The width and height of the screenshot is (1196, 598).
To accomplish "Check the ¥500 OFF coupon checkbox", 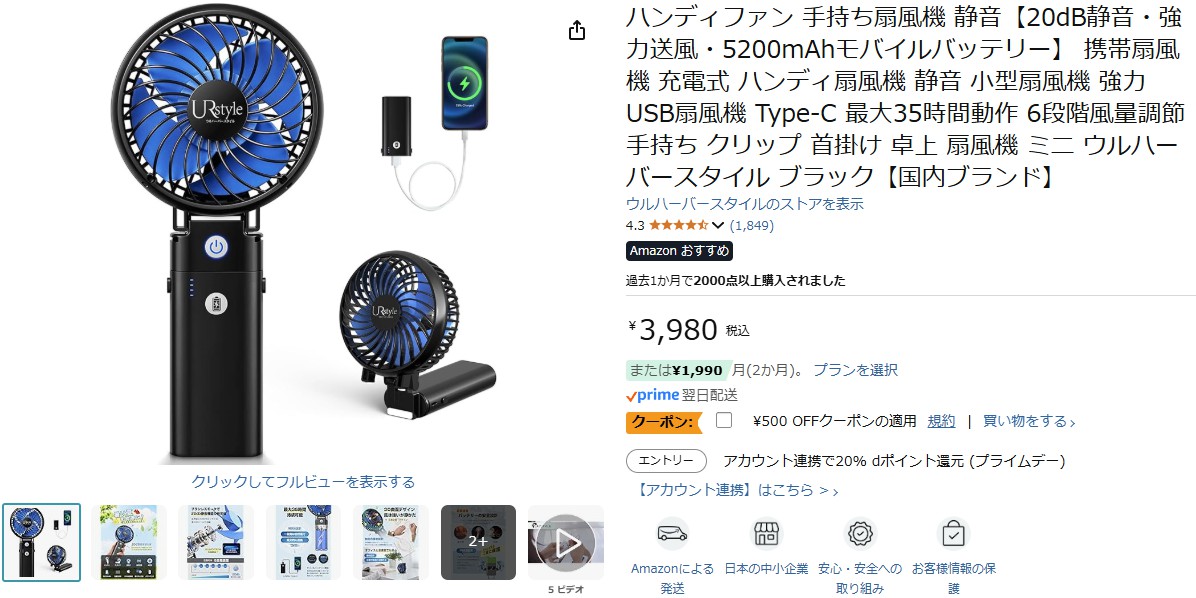I will click(x=724, y=420).
